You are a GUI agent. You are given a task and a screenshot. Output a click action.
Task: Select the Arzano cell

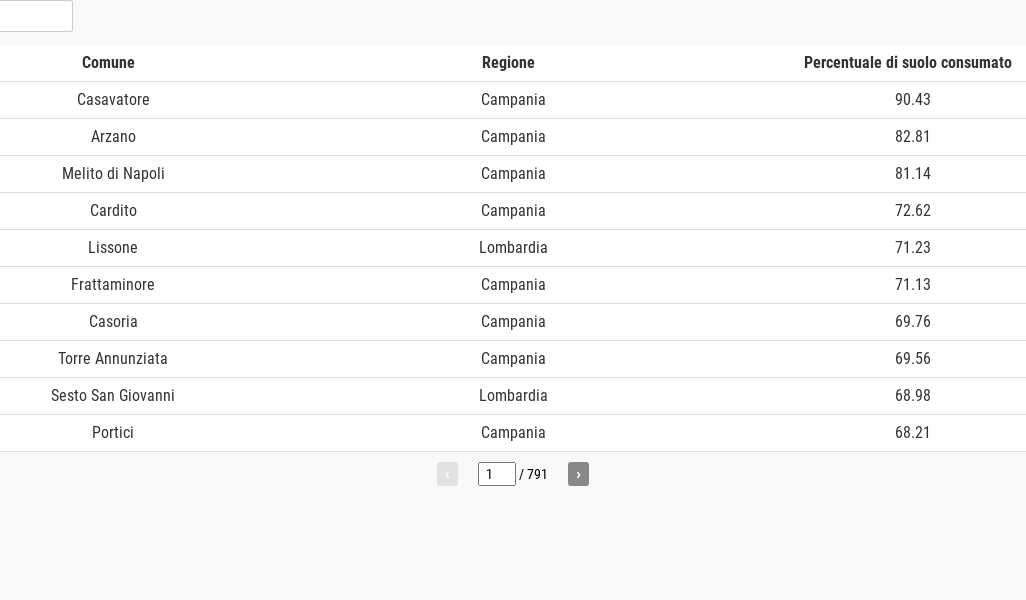(x=113, y=137)
